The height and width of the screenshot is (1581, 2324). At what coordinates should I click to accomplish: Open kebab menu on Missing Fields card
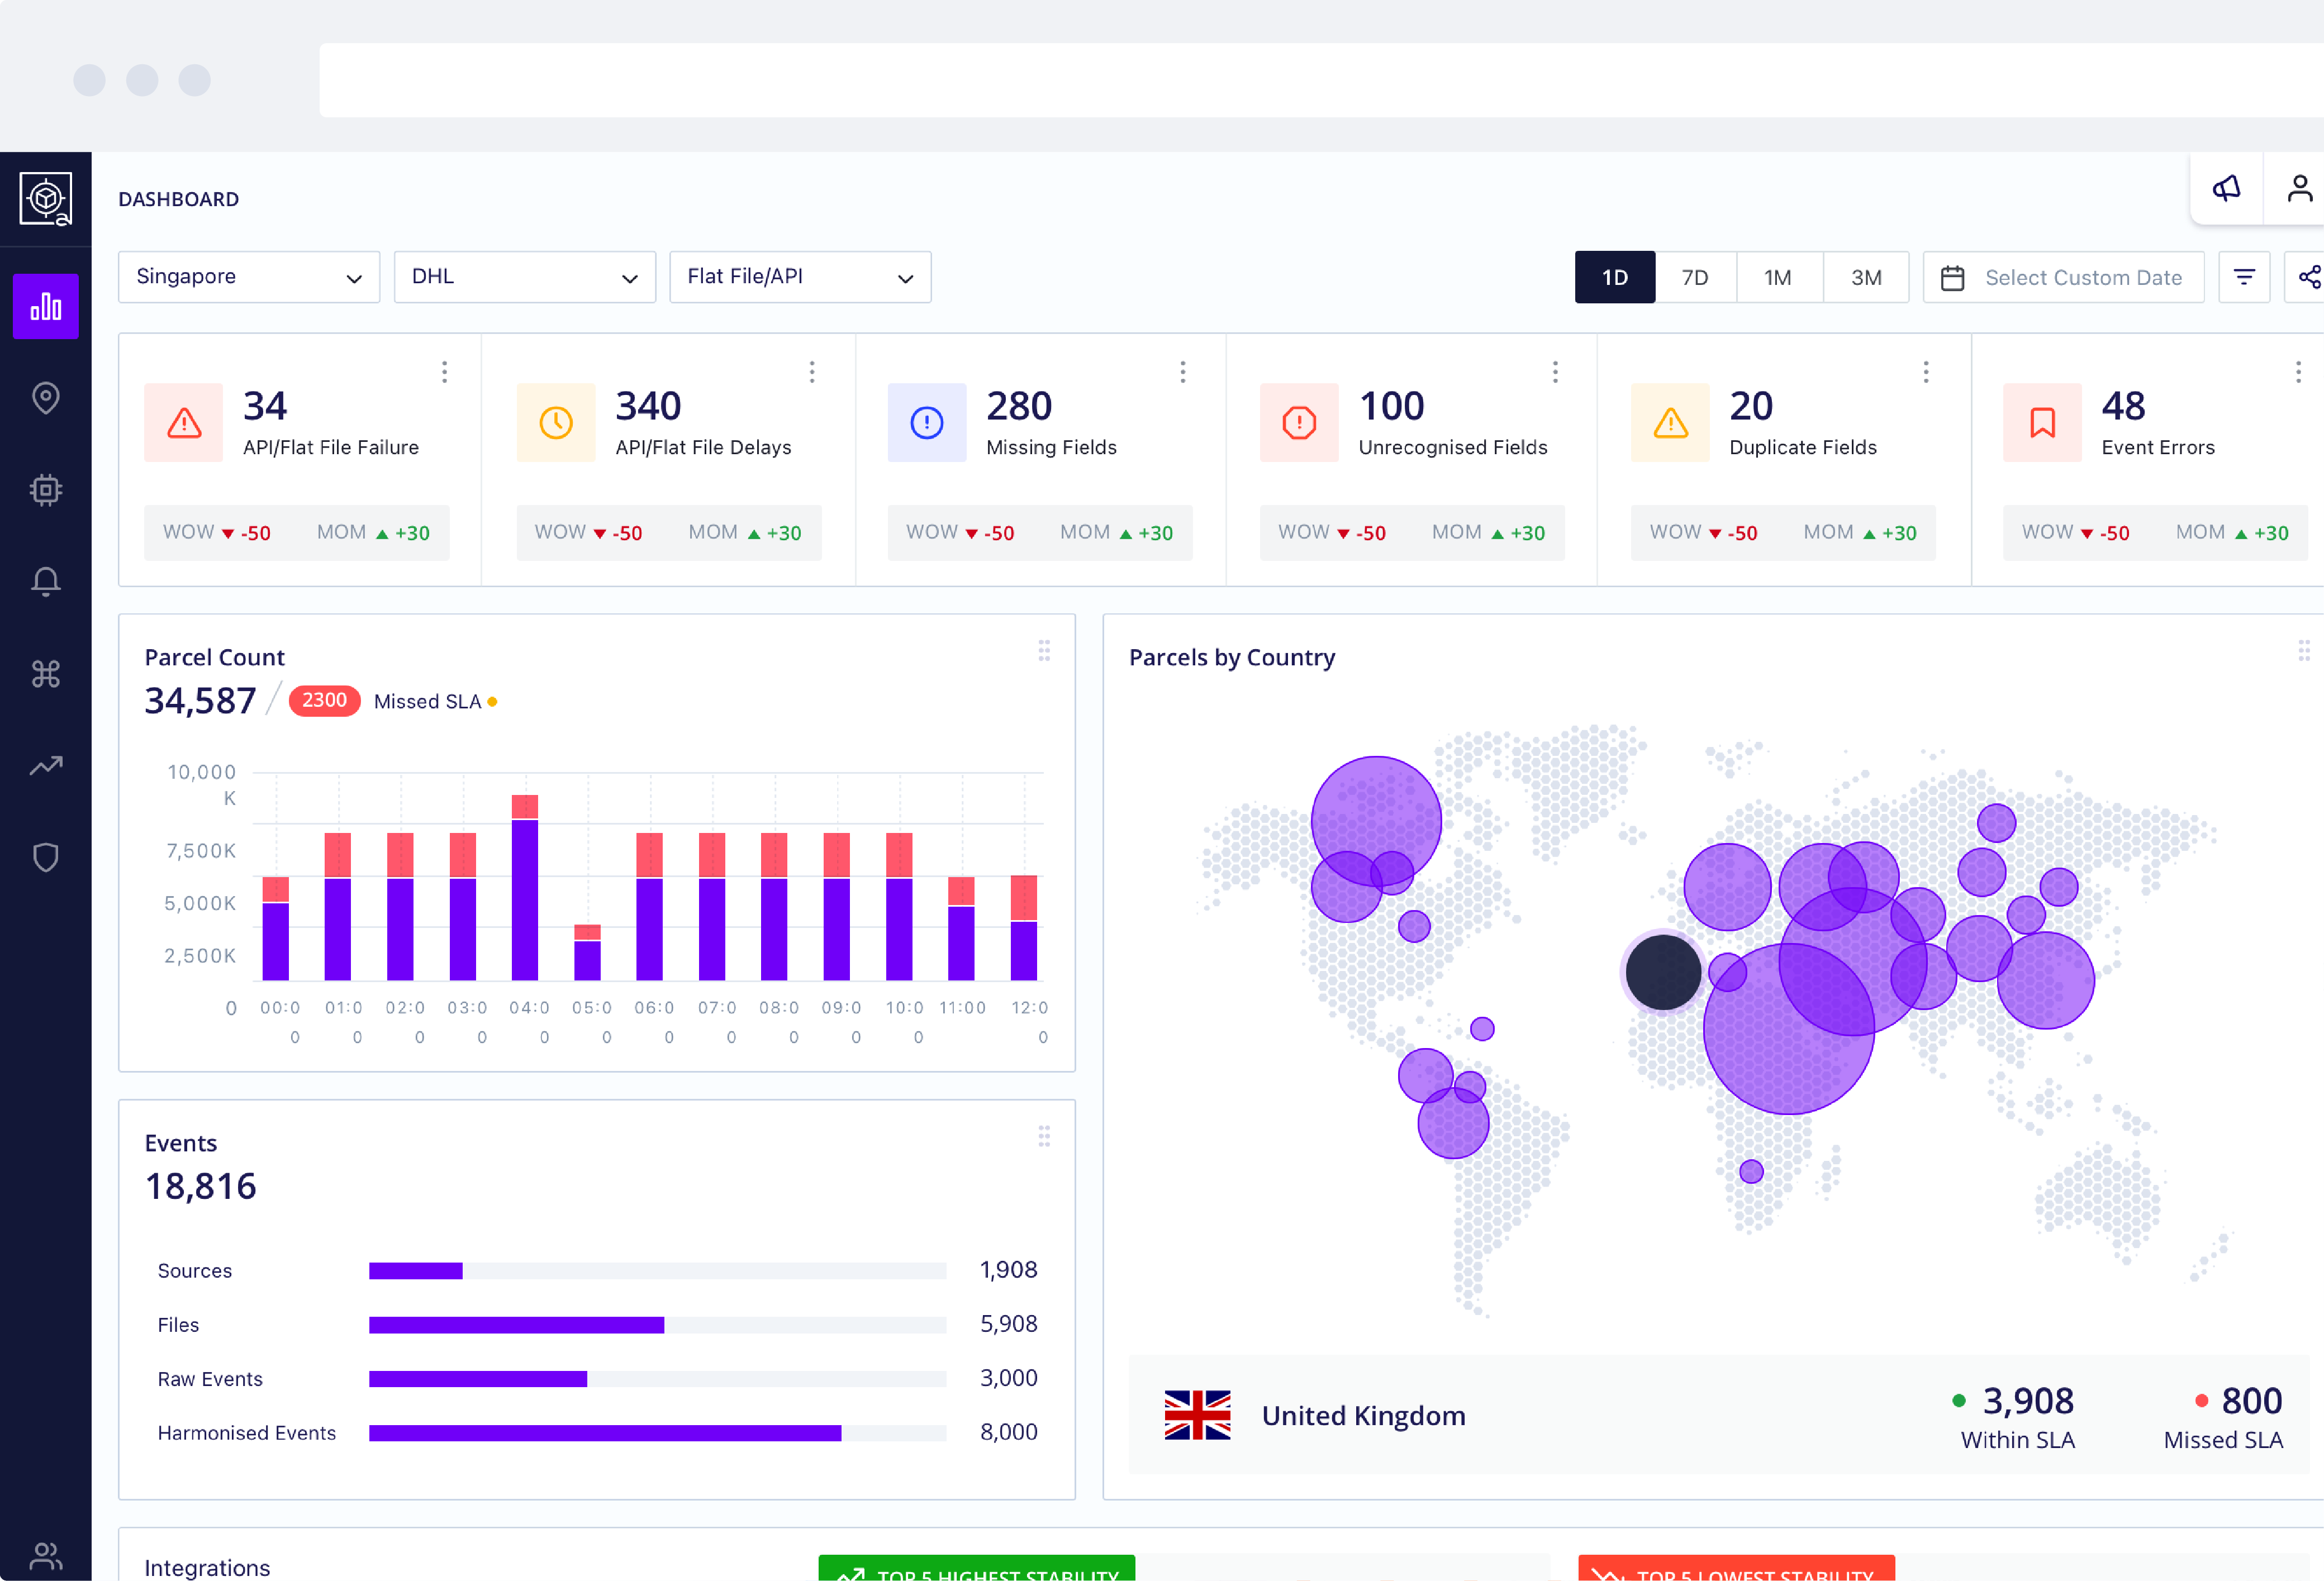pos(1183,371)
